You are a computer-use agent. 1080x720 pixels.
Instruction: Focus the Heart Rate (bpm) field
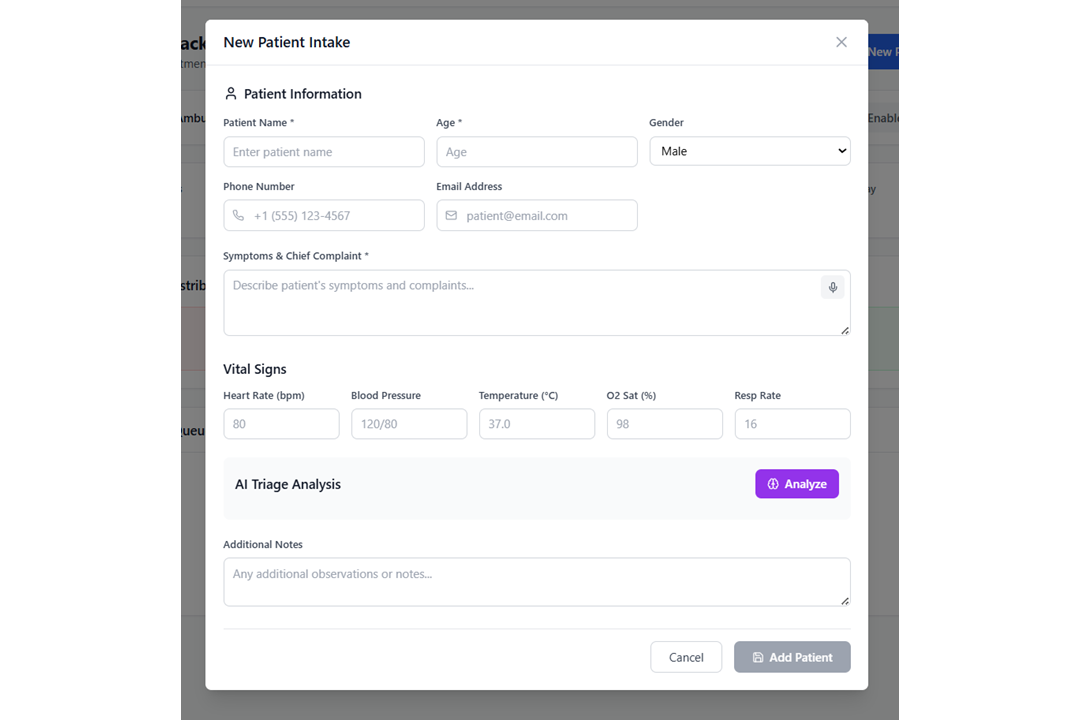tap(281, 424)
